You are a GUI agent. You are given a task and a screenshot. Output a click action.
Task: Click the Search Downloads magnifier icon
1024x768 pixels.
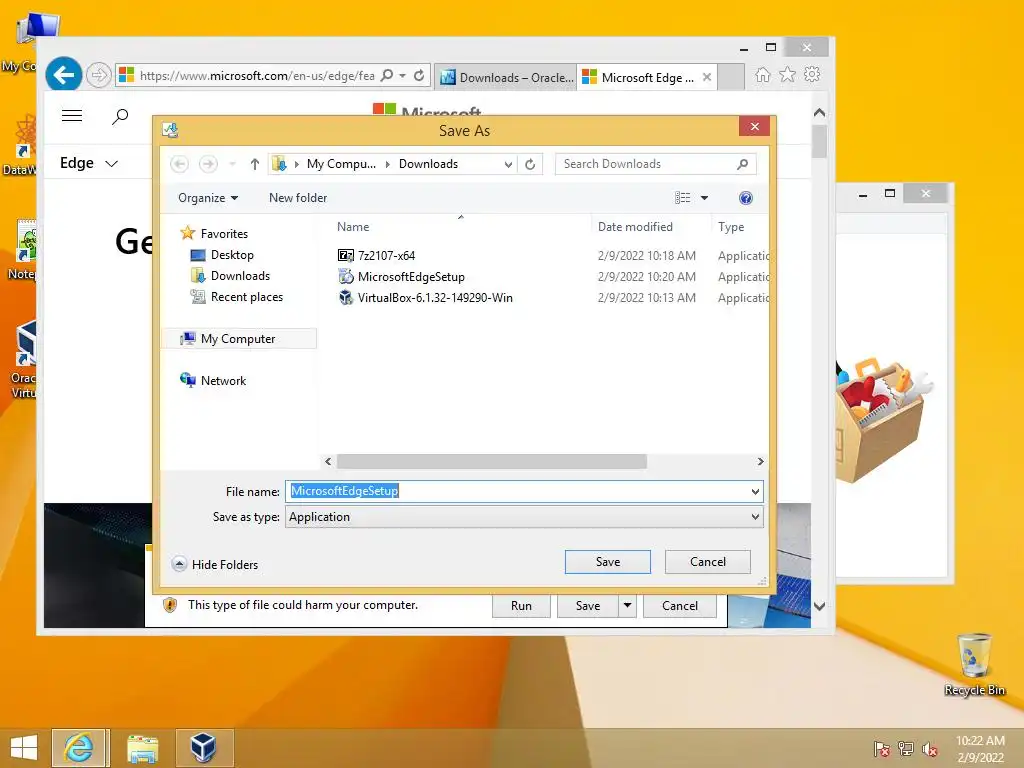[x=743, y=164]
